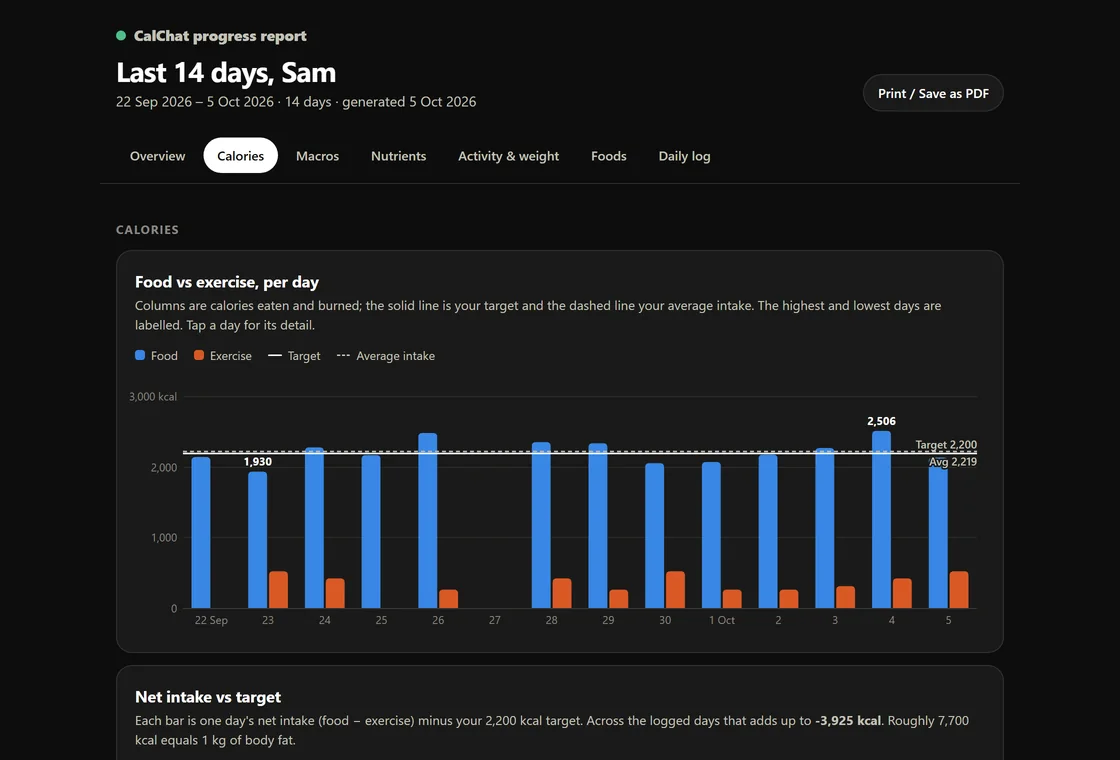The width and height of the screenshot is (1120, 760).
Task: Tap the 2 Oct exercise bar
Action: pos(789,599)
